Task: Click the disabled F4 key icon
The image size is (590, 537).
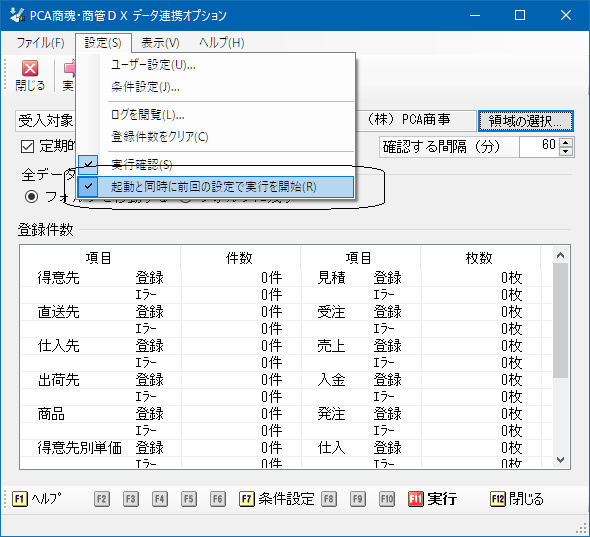Action: (x=160, y=499)
